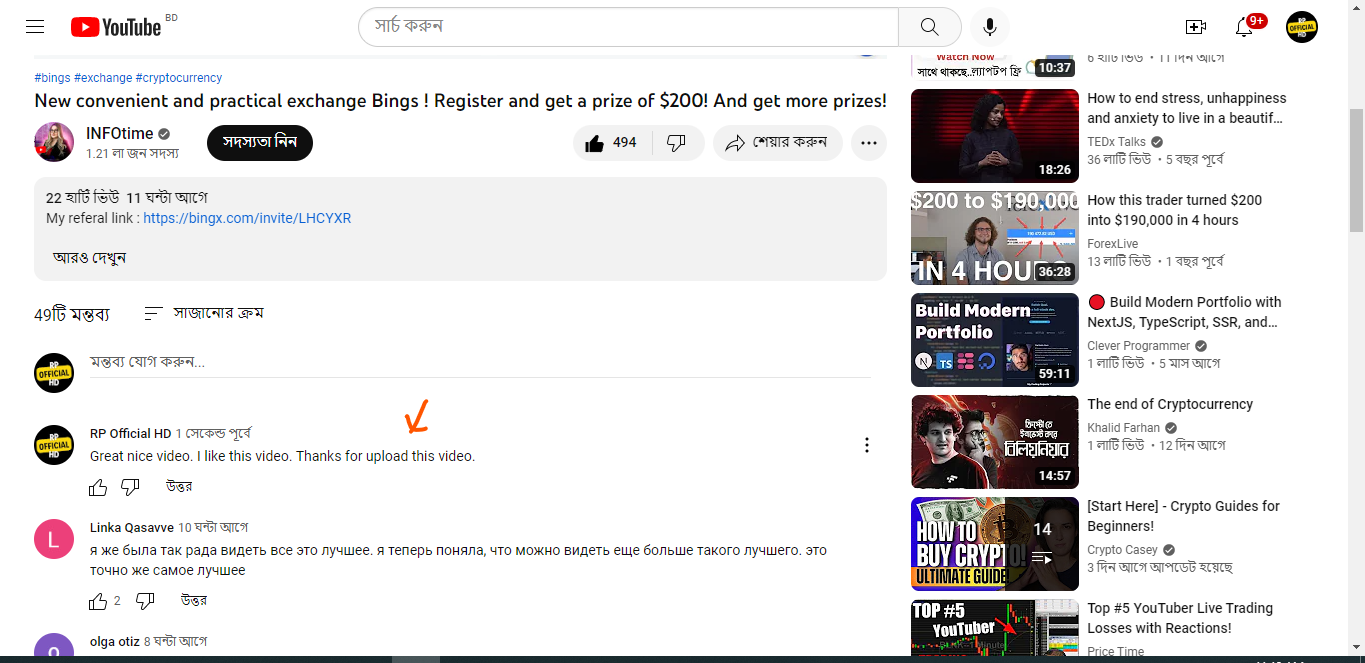Open the TEDx Talks channel name

coord(1117,142)
